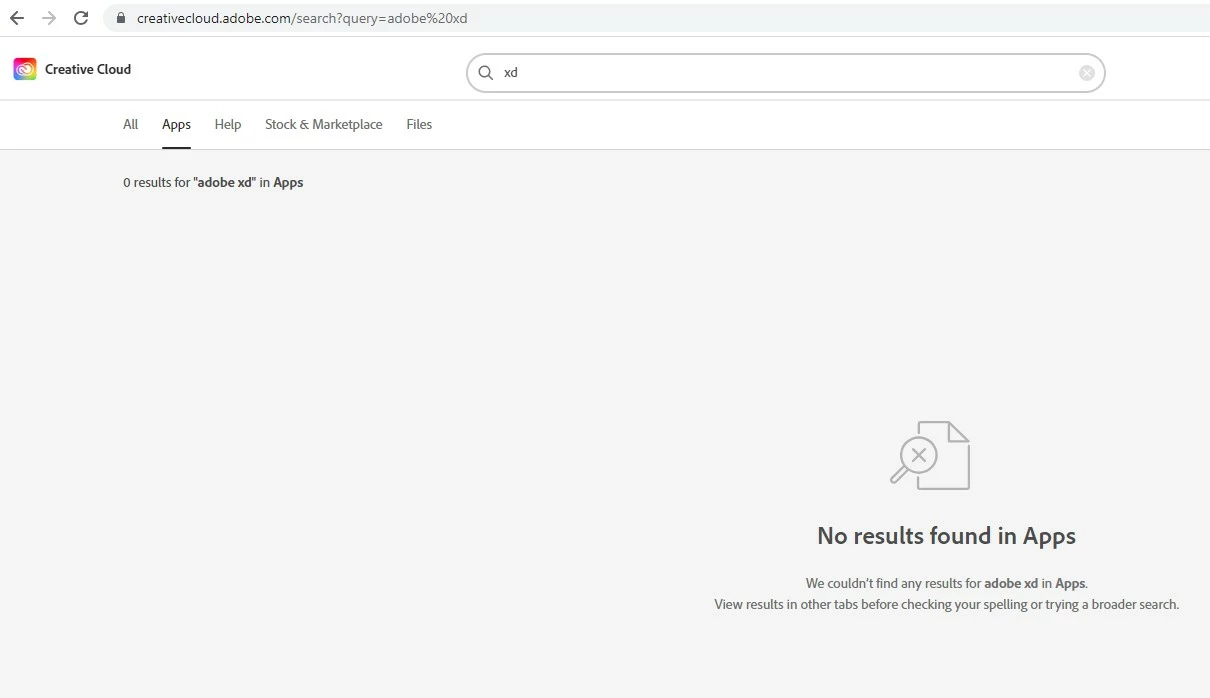Screen dimensions: 1210x698
Task: Clear the search field with X icon
Action: tap(1087, 73)
